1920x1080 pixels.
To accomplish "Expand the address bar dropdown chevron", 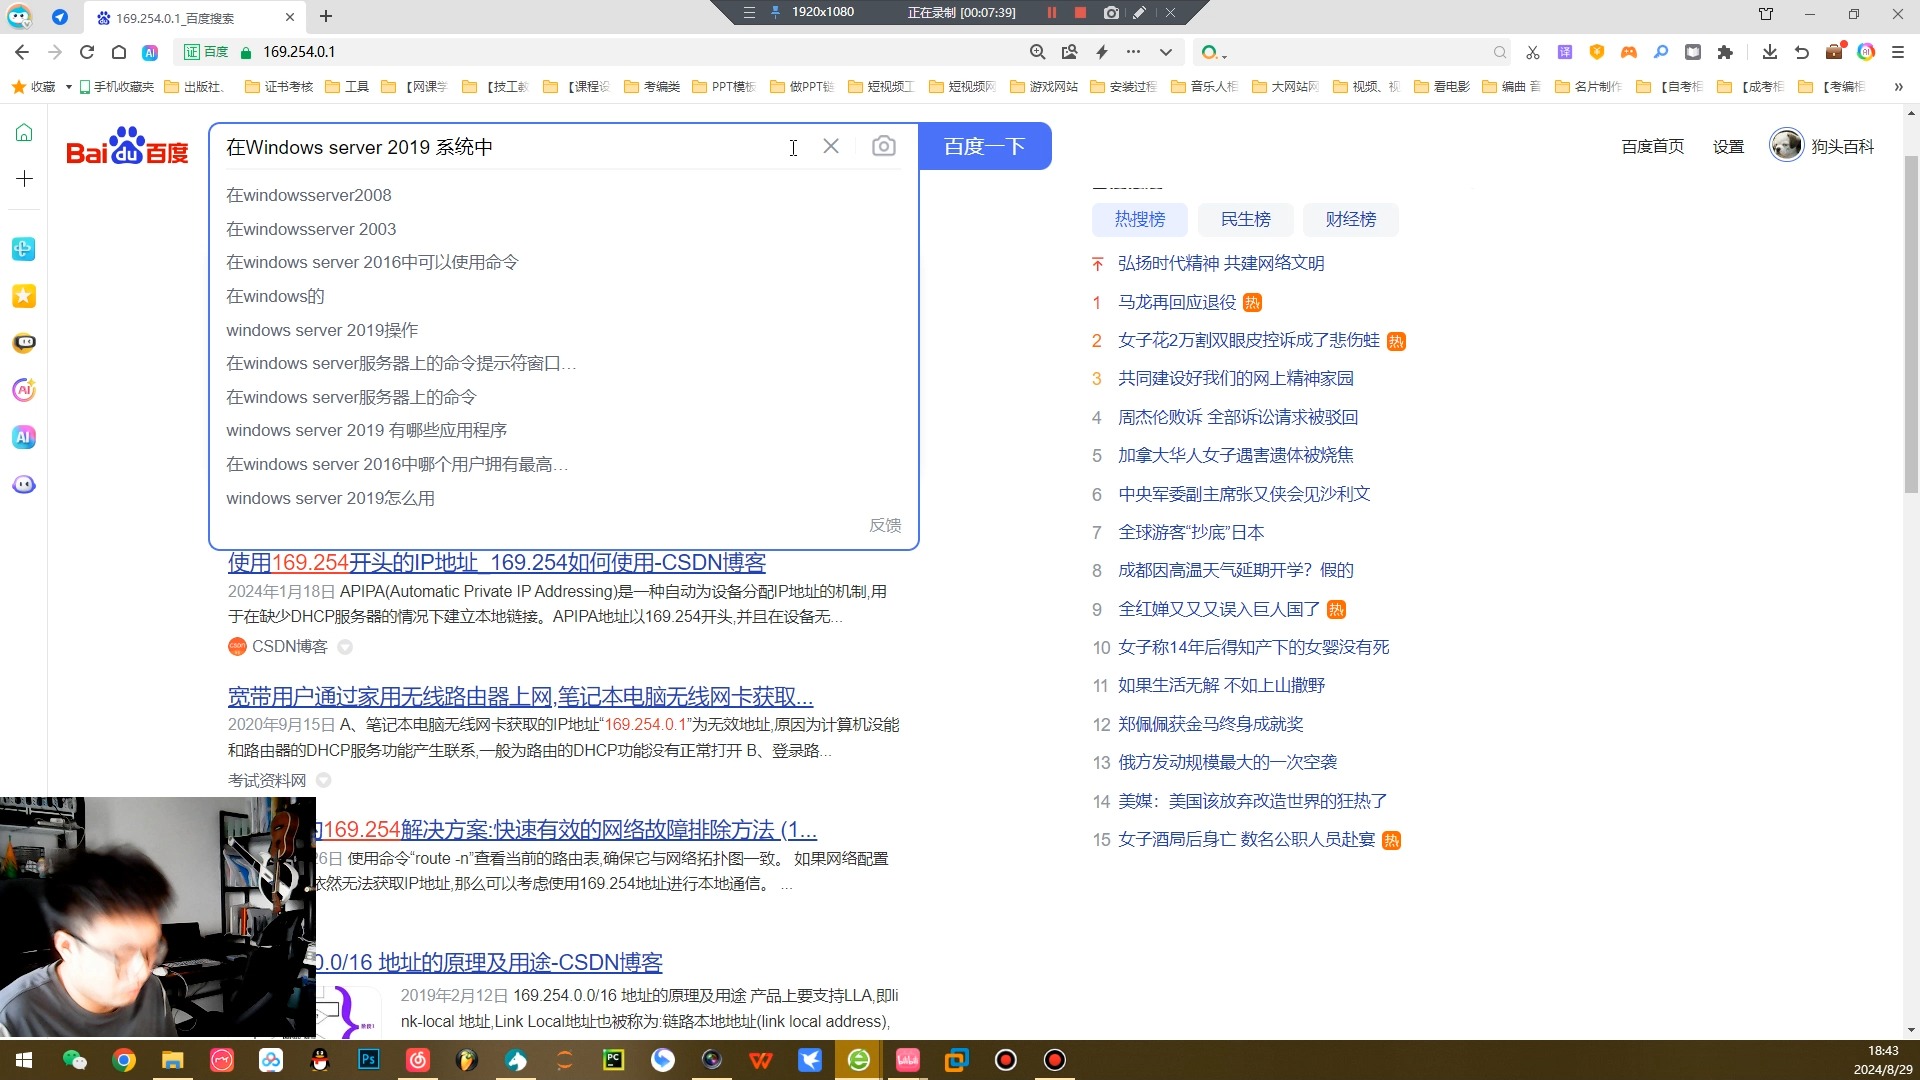I will pyautogui.click(x=1165, y=52).
